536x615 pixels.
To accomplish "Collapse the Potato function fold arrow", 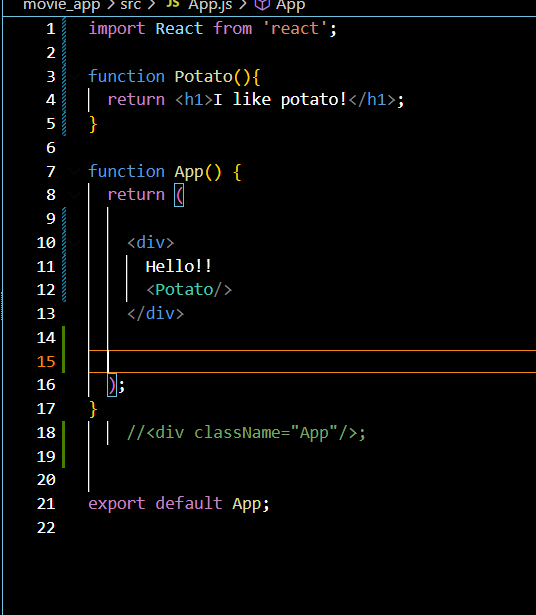I will click(x=75, y=76).
